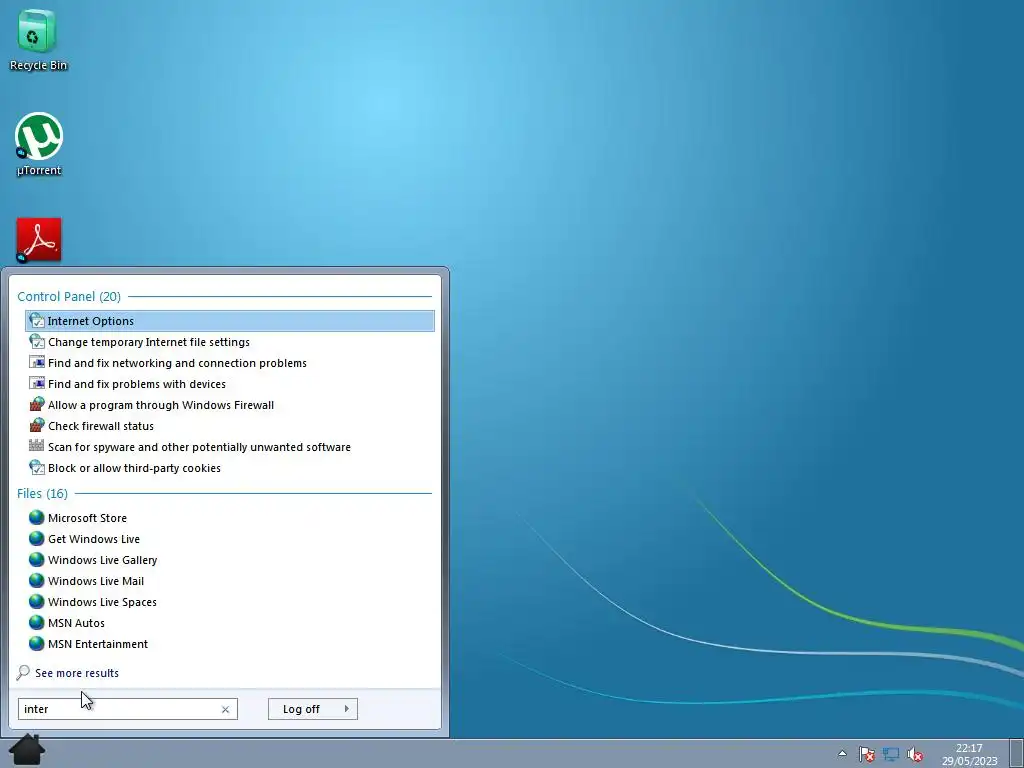
Task: Click the muted volume tray icon
Action: [915, 754]
